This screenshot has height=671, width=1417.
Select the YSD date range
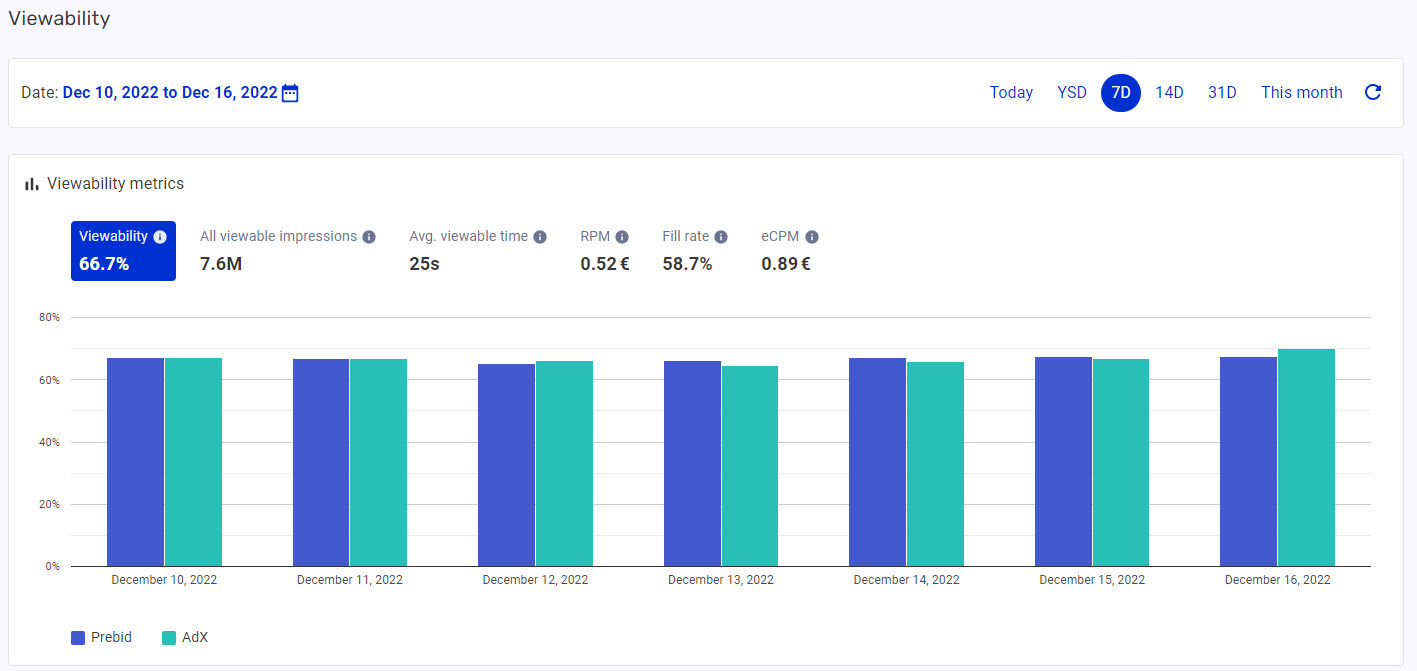pos(1071,92)
